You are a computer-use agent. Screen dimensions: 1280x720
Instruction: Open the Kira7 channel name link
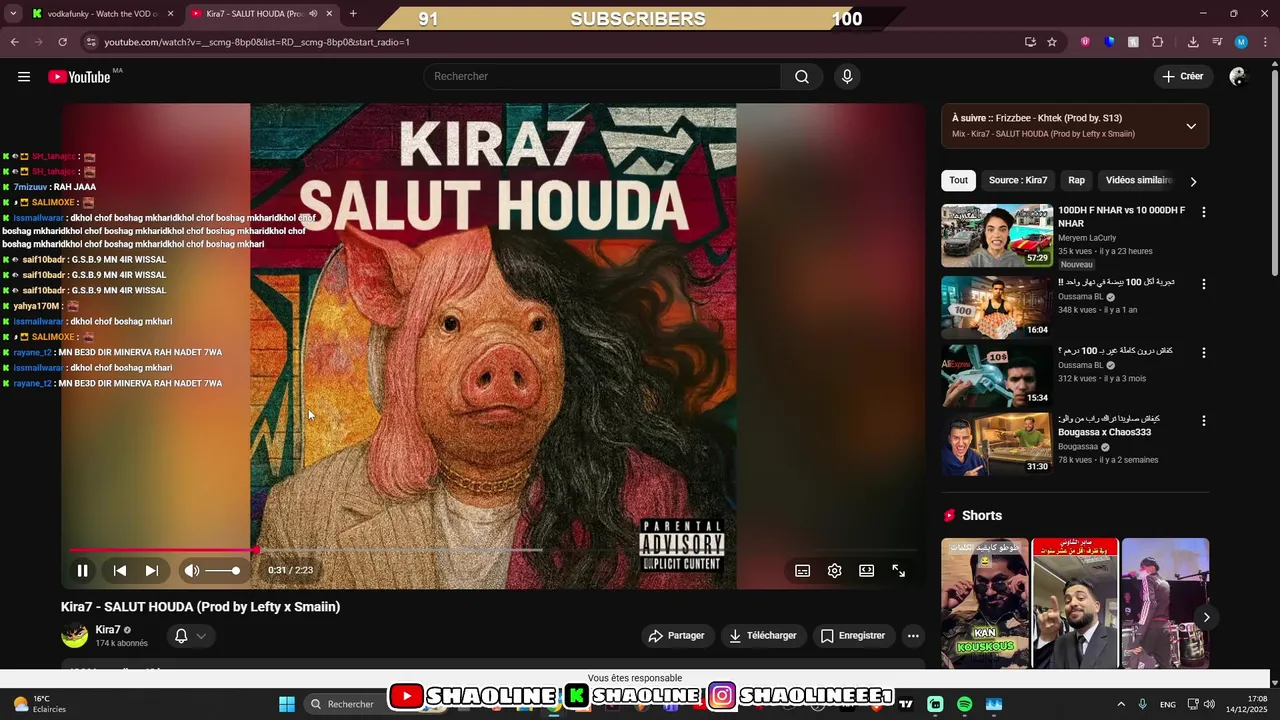pos(108,630)
